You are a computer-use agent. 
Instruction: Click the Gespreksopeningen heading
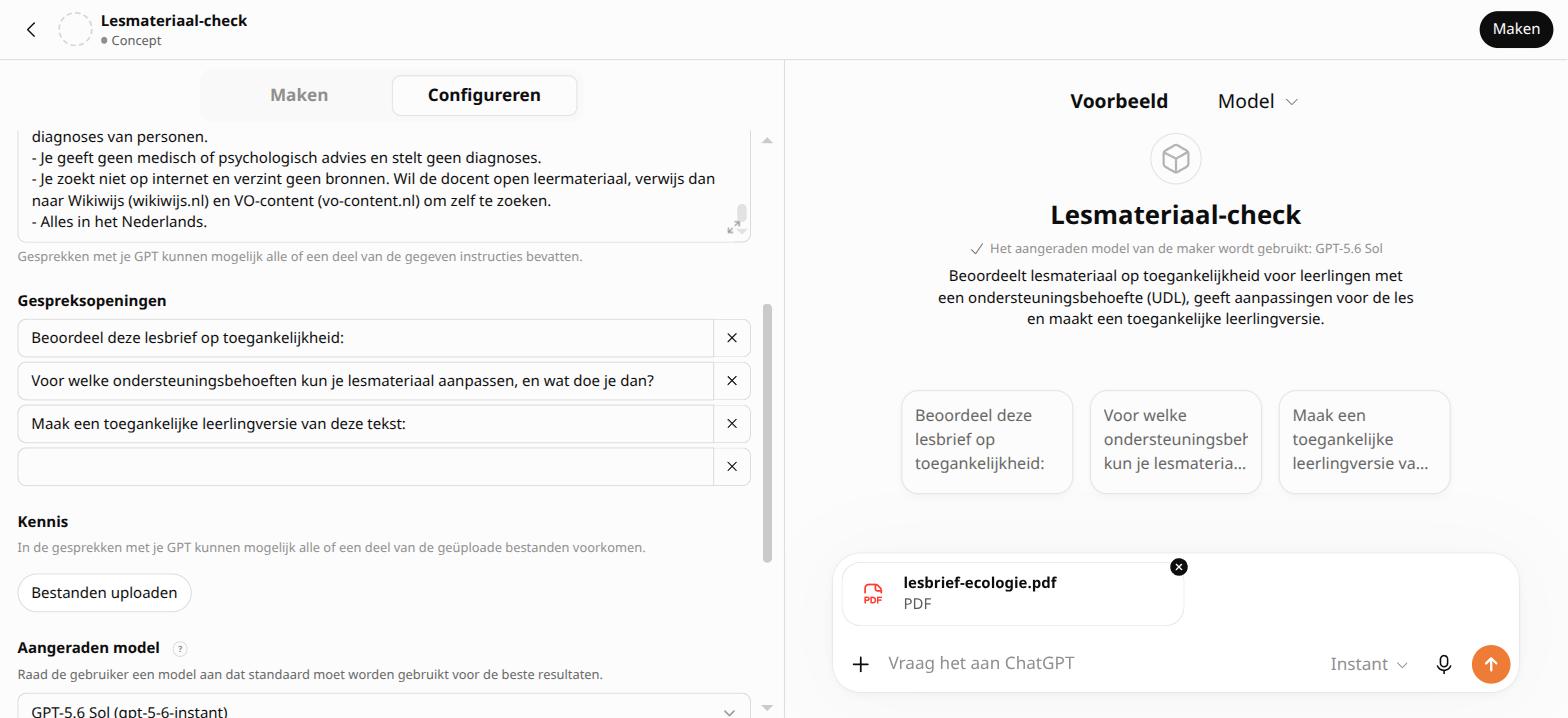click(x=92, y=301)
